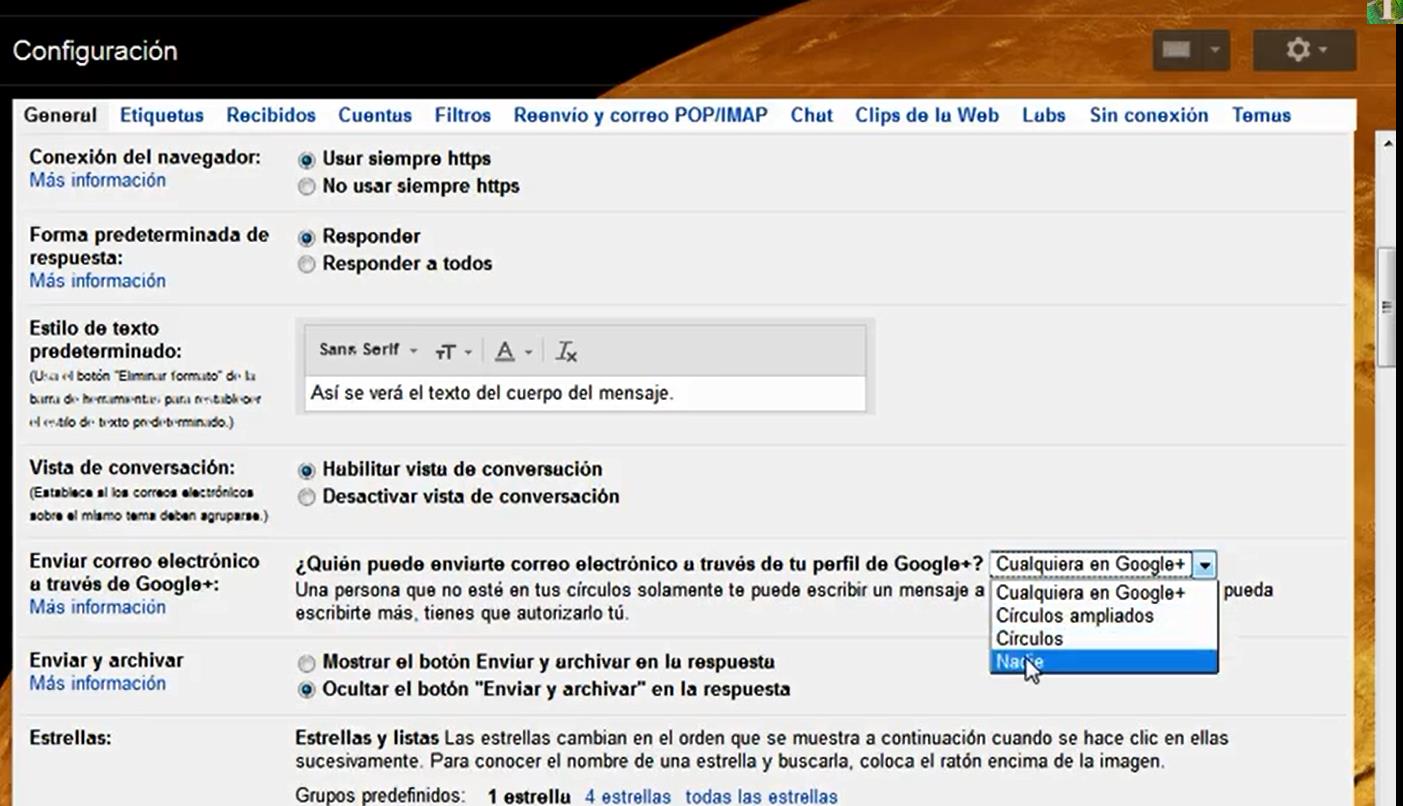Choose Círculos in dropdown list
Viewport: 1403px width, 806px height.
[1104, 639]
